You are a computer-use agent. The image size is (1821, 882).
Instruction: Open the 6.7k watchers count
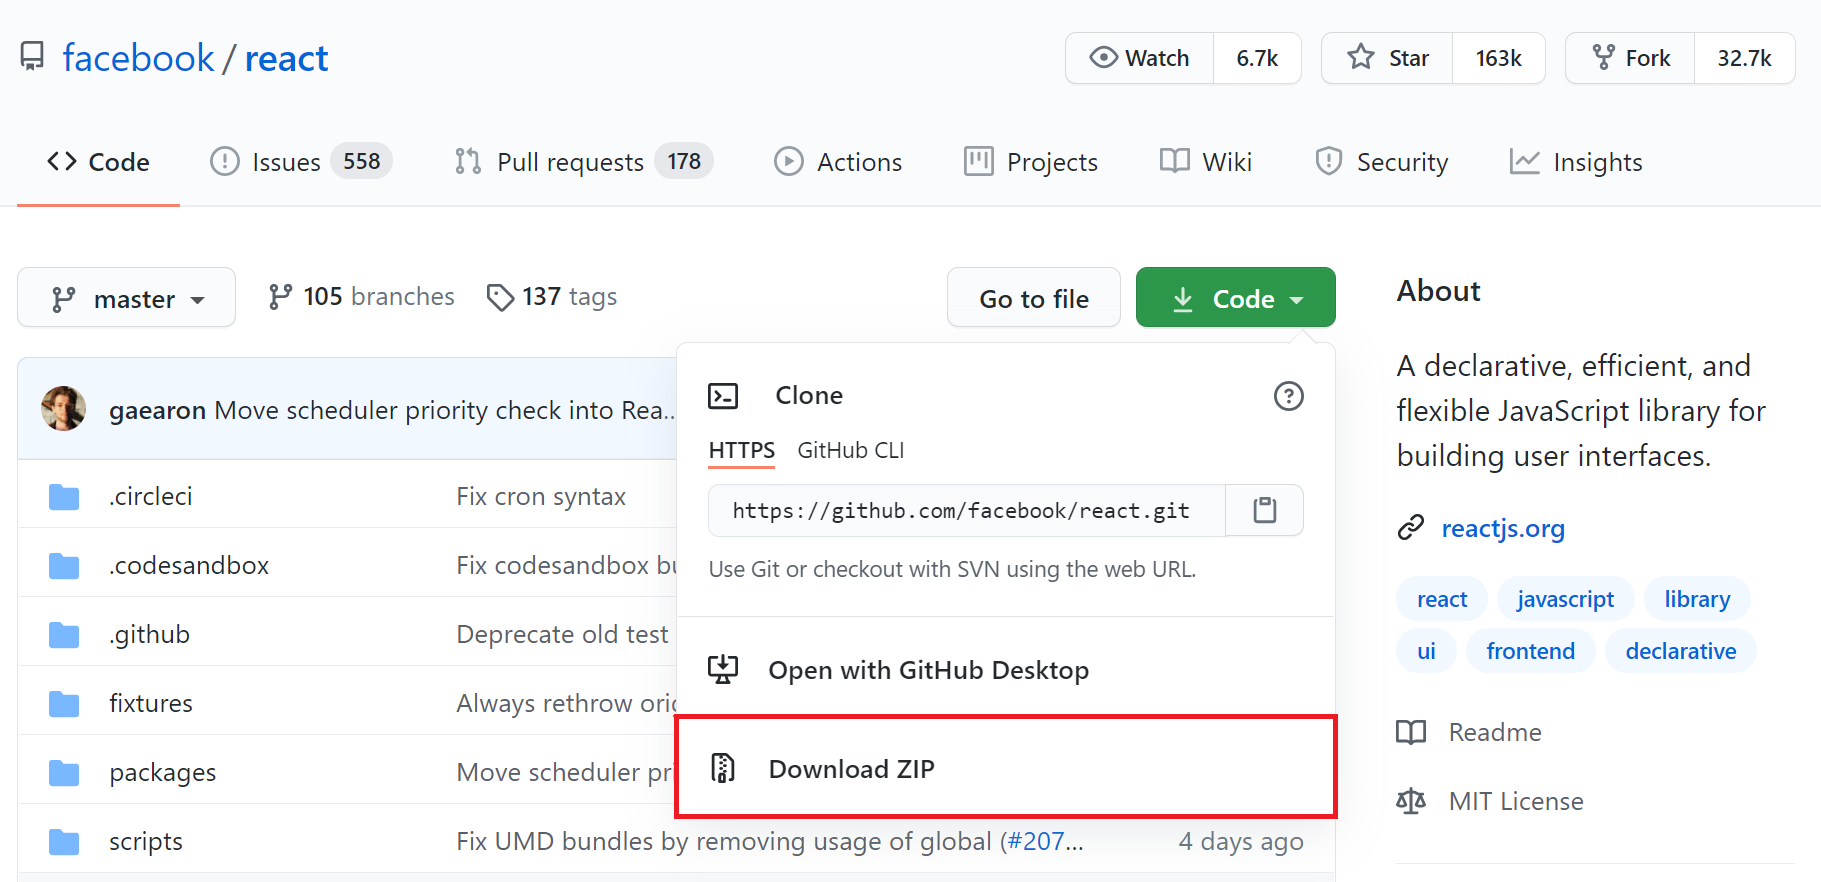1257,58
